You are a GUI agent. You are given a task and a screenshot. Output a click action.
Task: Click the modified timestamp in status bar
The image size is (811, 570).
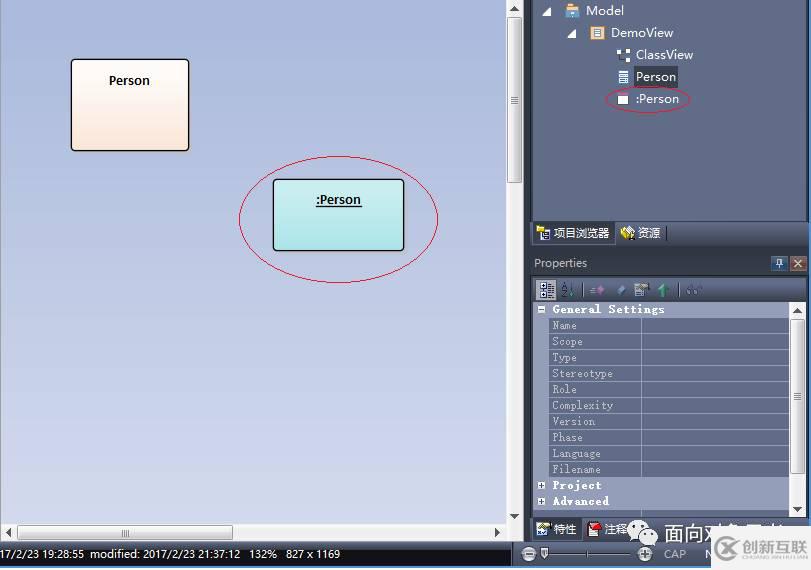click(x=165, y=554)
